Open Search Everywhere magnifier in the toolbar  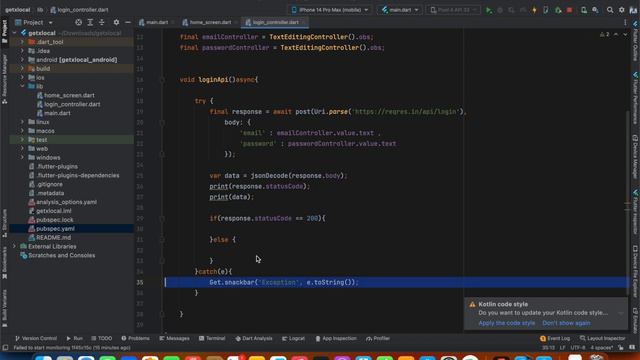pos(610,10)
